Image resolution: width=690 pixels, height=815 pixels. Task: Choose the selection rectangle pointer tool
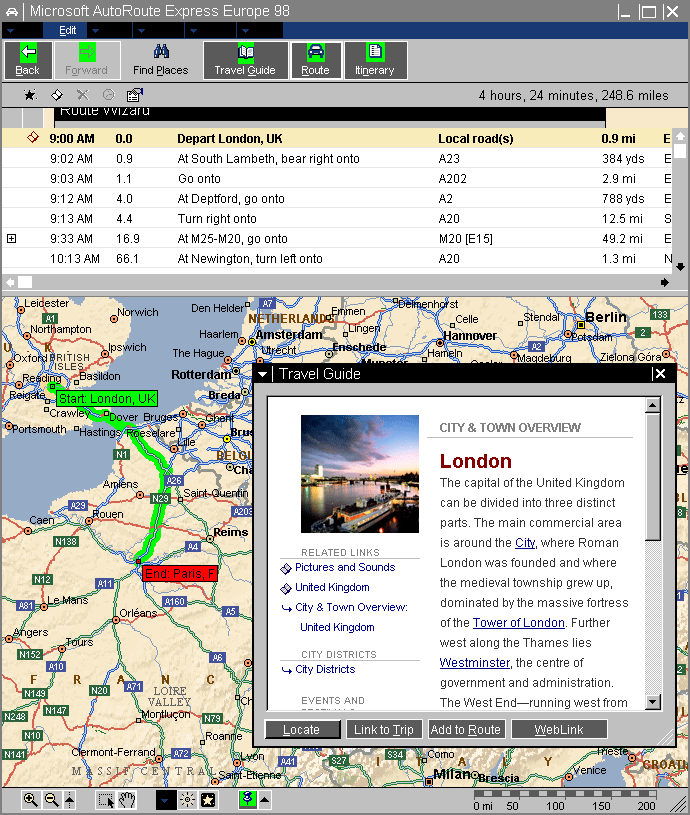106,800
